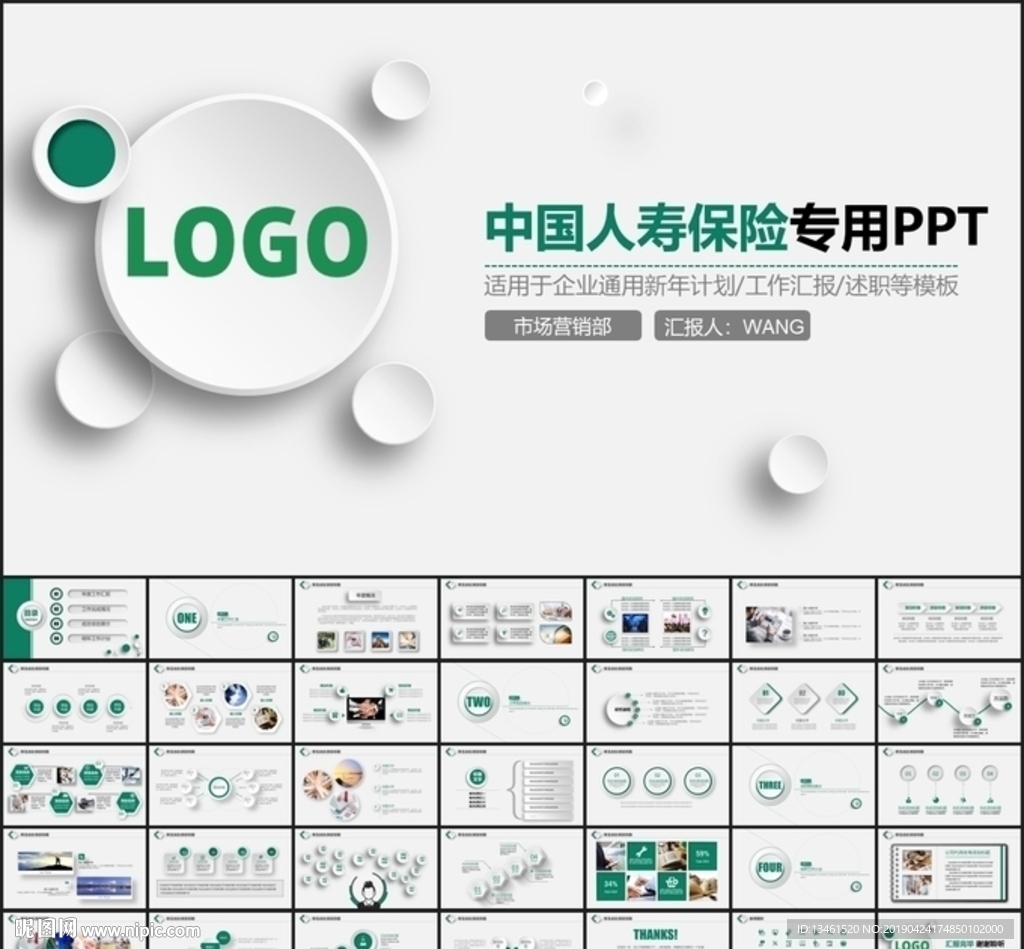Open the slide thumbnail with central monitor image

366,702
